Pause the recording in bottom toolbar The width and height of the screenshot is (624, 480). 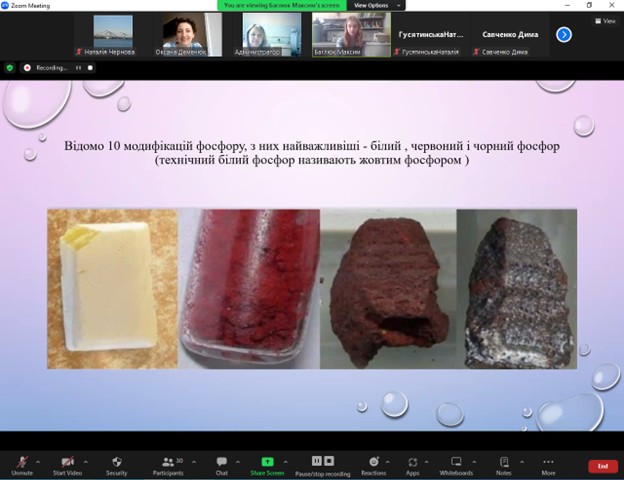(317, 461)
